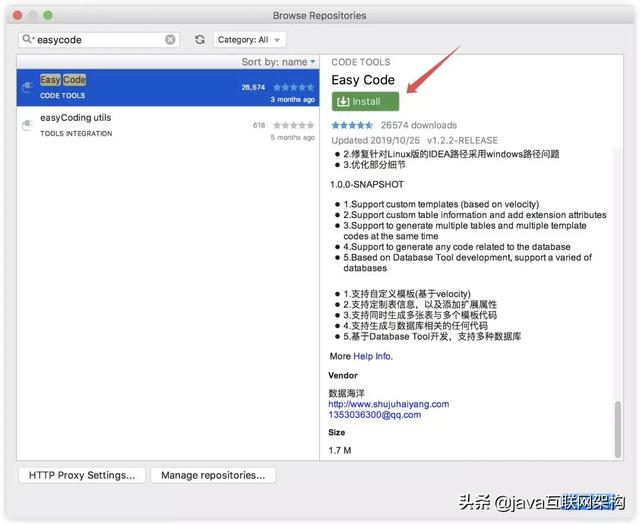Zoom the window with green button
The width and height of the screenshot is (640, 525).
point(48,16)
